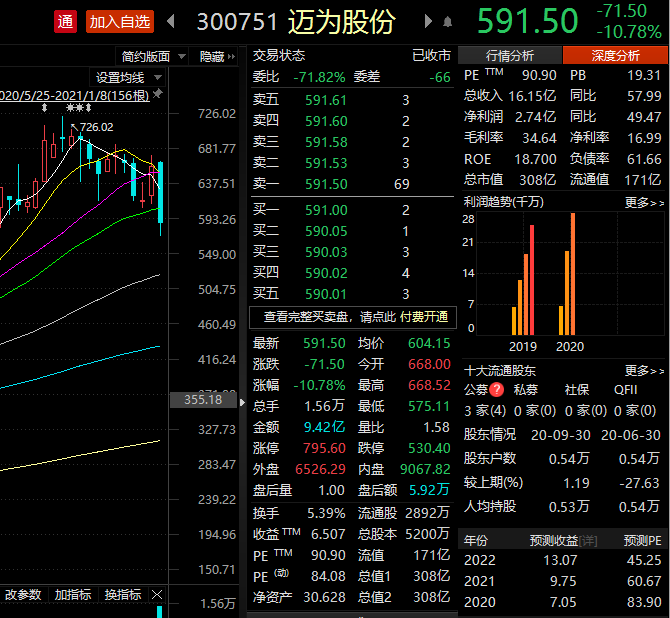The height and width of the screenshot is (618, 670).
Task: Select the 卖五 591.61 ask row
Action: 353,100
